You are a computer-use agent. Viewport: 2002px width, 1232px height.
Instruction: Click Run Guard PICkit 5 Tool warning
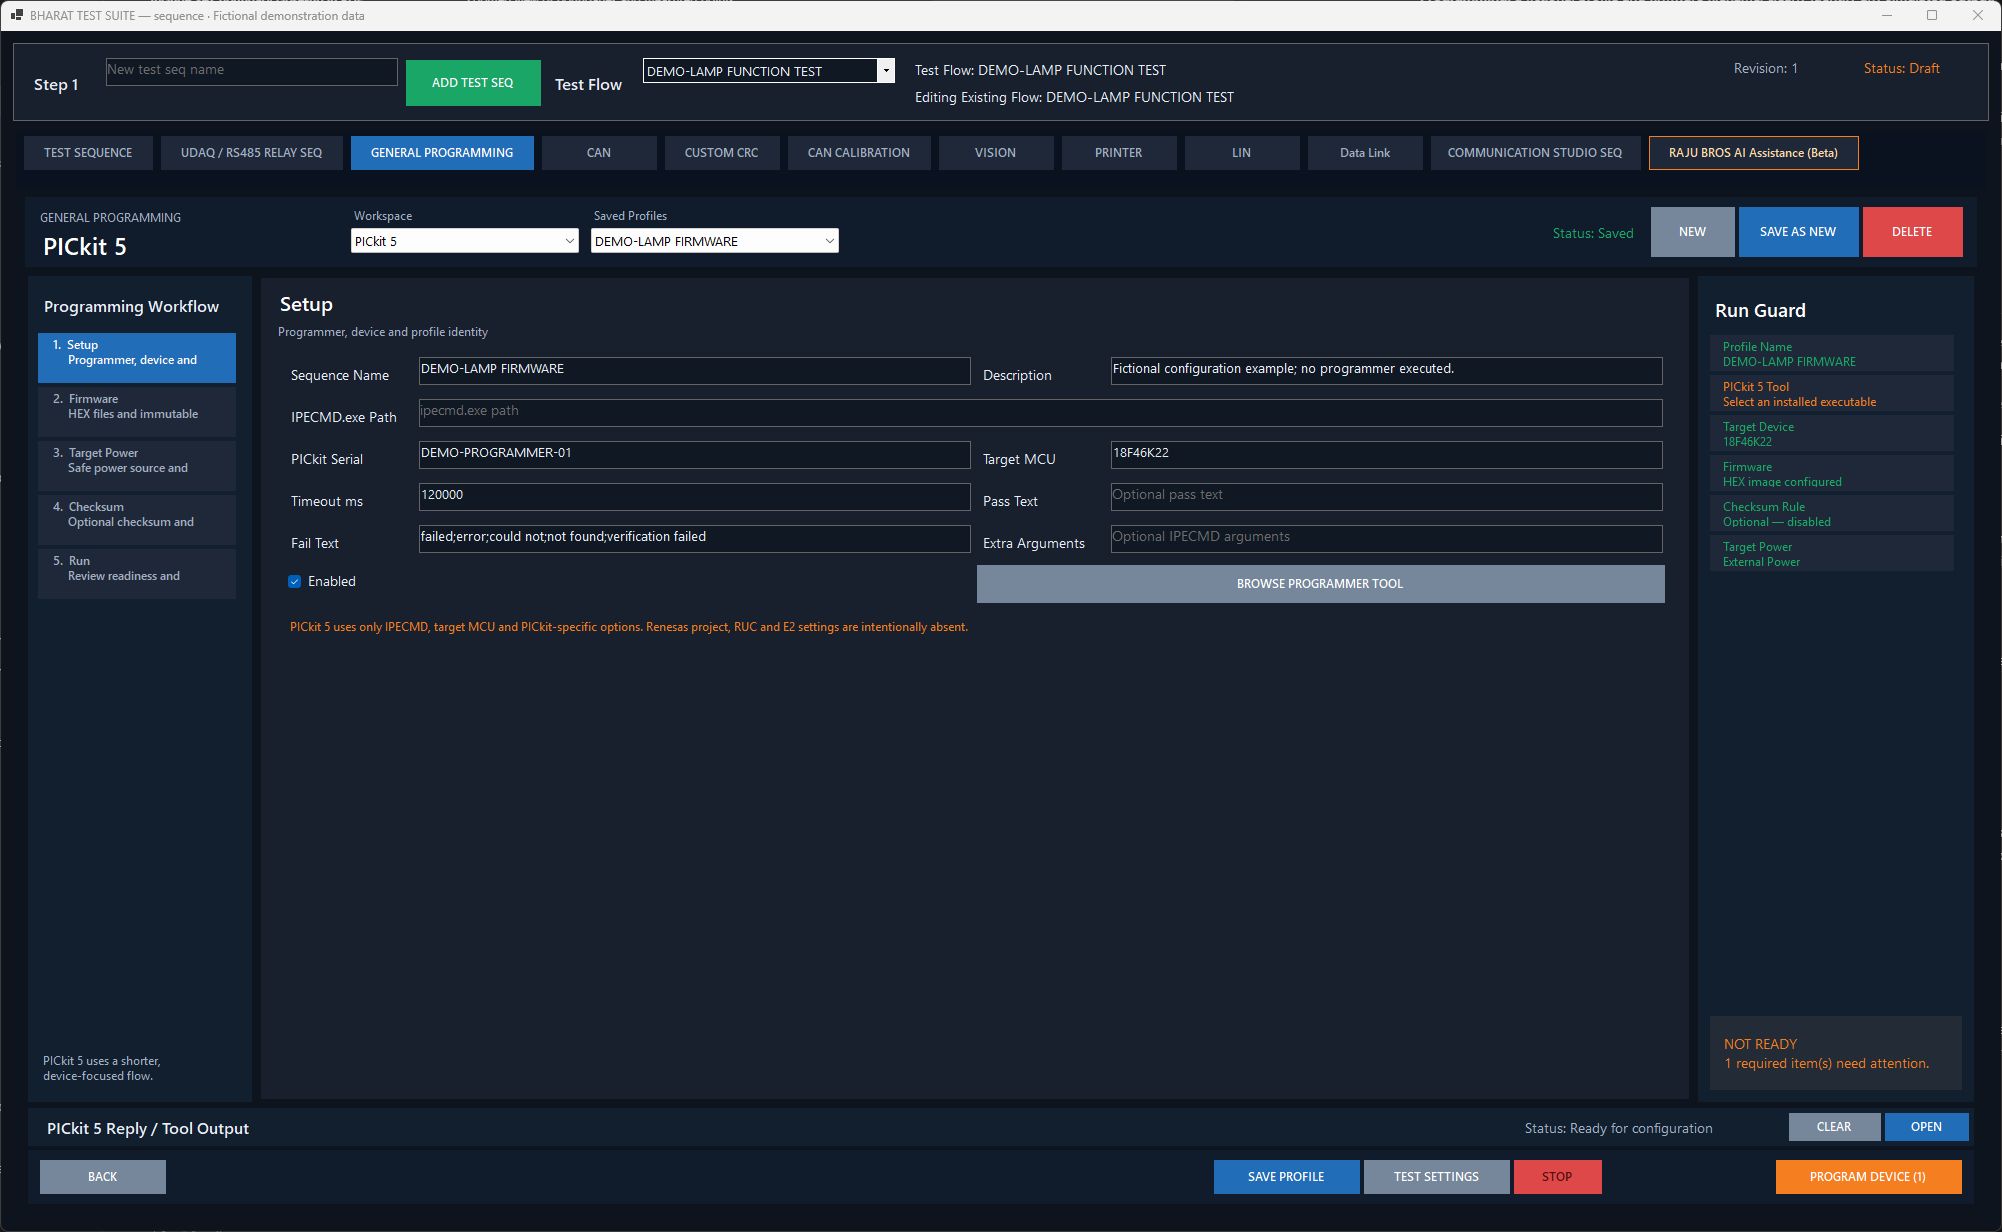(1832, 394)
